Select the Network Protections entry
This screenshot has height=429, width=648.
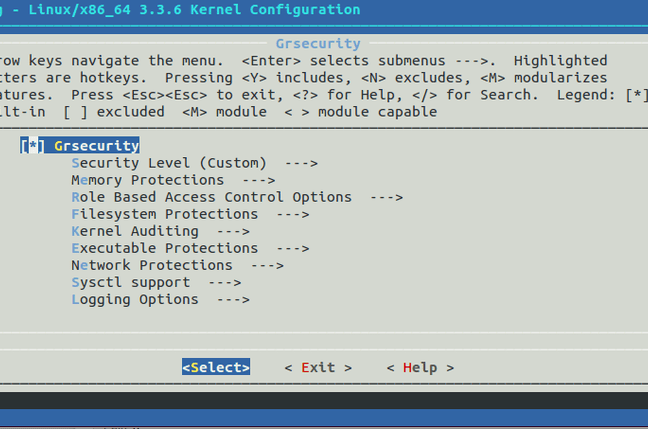coord(152,265)
